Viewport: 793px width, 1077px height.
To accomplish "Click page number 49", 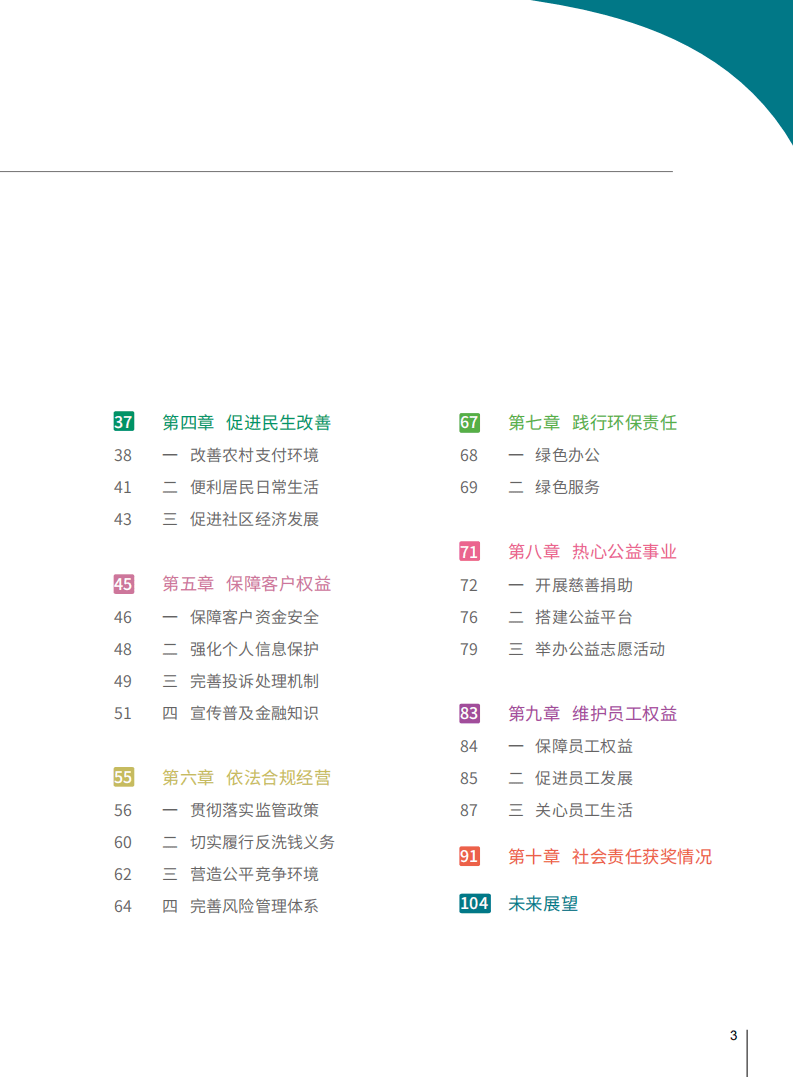I will point(123,681).
